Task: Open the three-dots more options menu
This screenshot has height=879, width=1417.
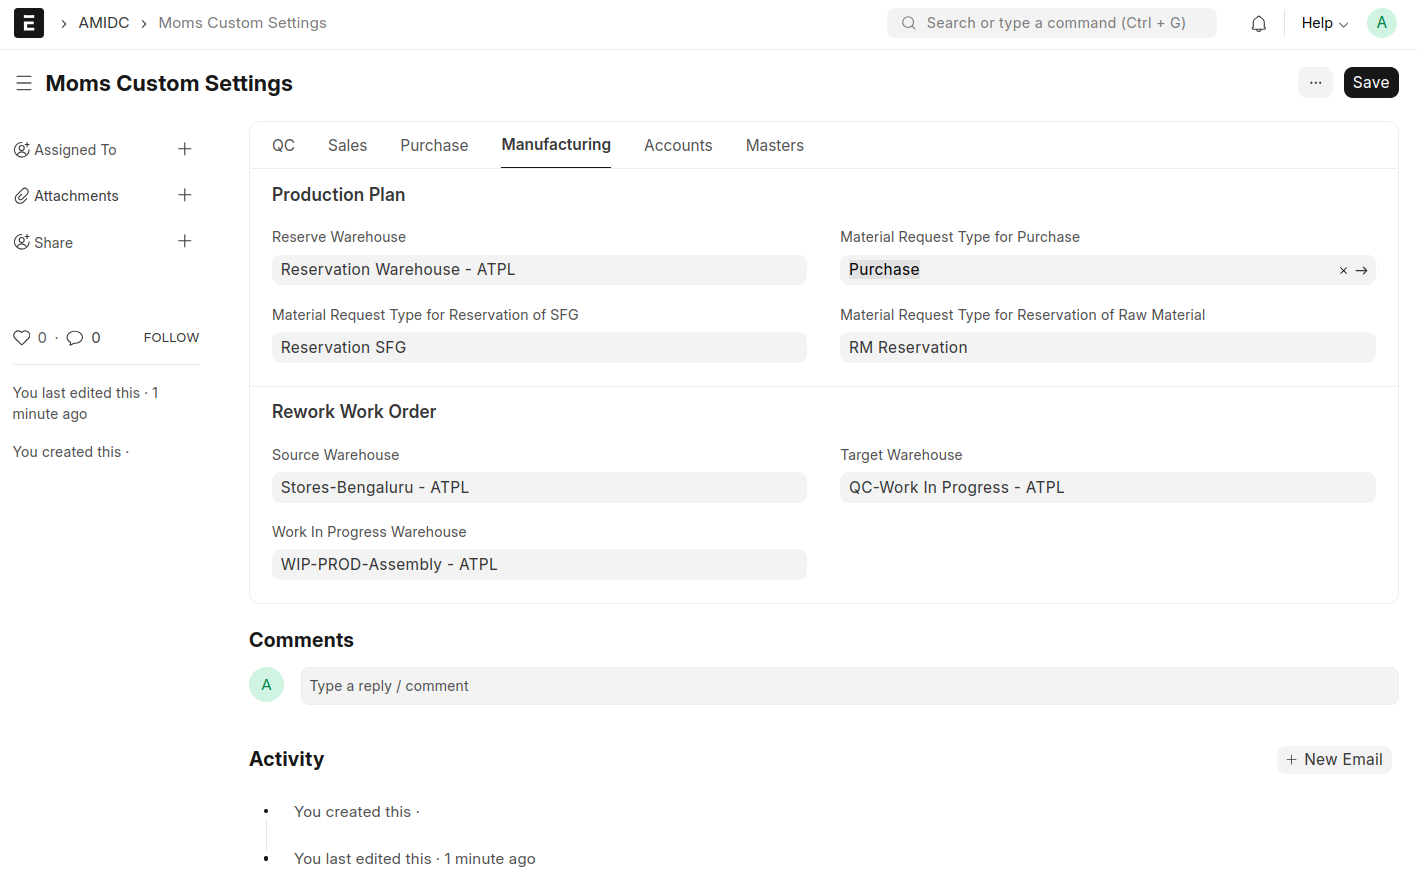Action: [1315, 83]
